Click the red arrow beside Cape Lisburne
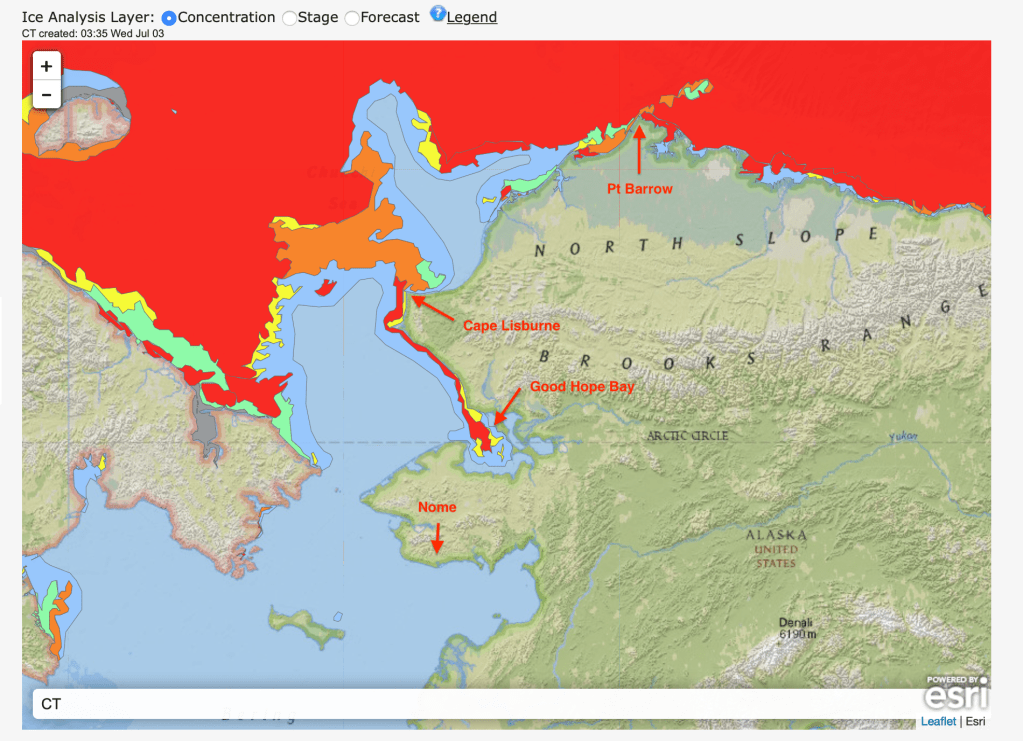 pyautogui.click(x=432, y=307)
